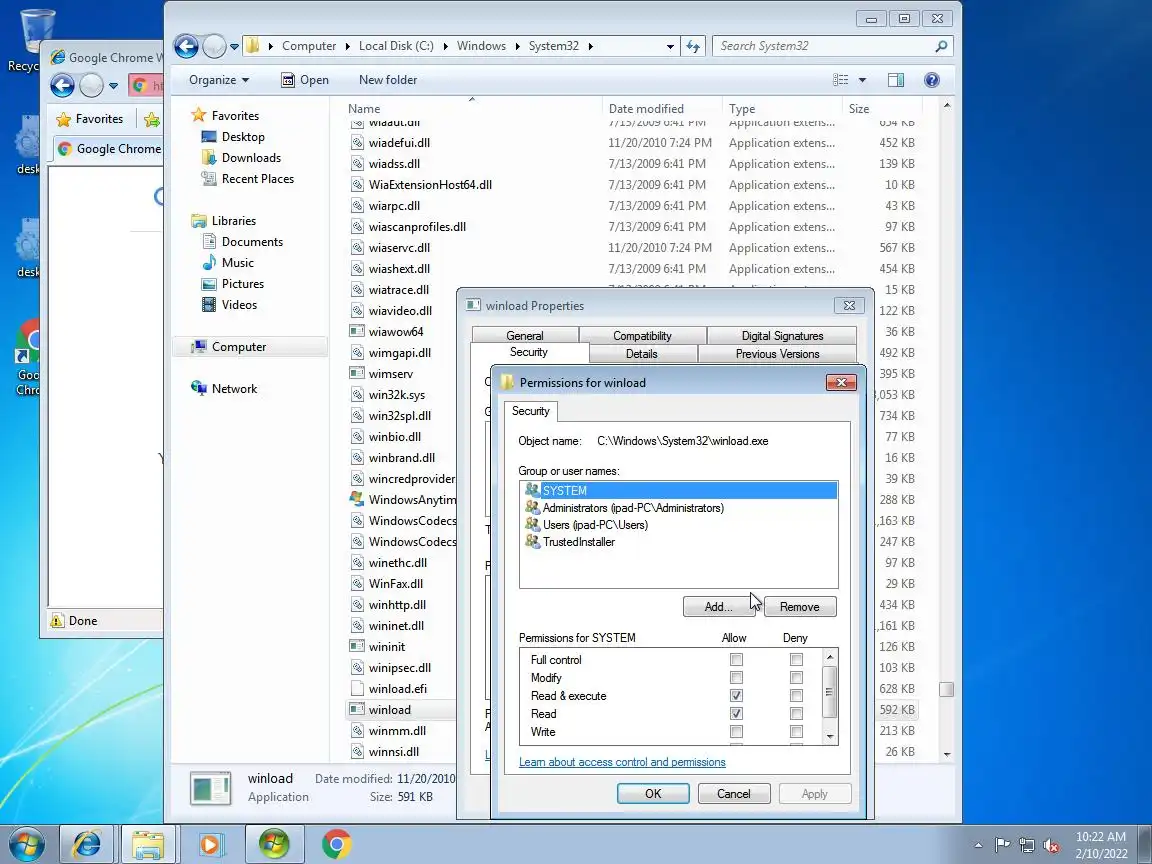Tick Deny for Full control
Screen dimensions: 1152x864
796,660
